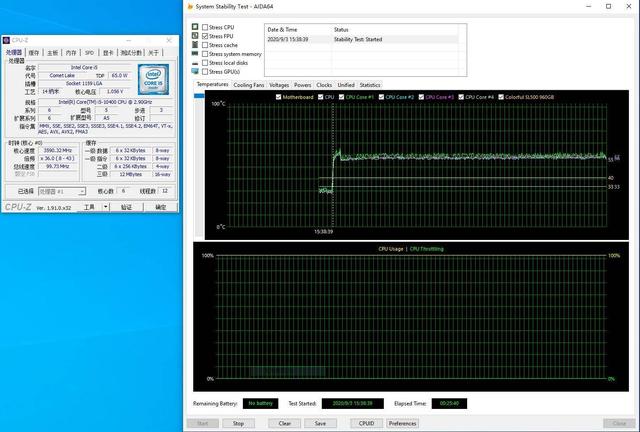This screenshot has width=640, height=432.
Task: Open the Clocks tab
Action: point(324,85)
